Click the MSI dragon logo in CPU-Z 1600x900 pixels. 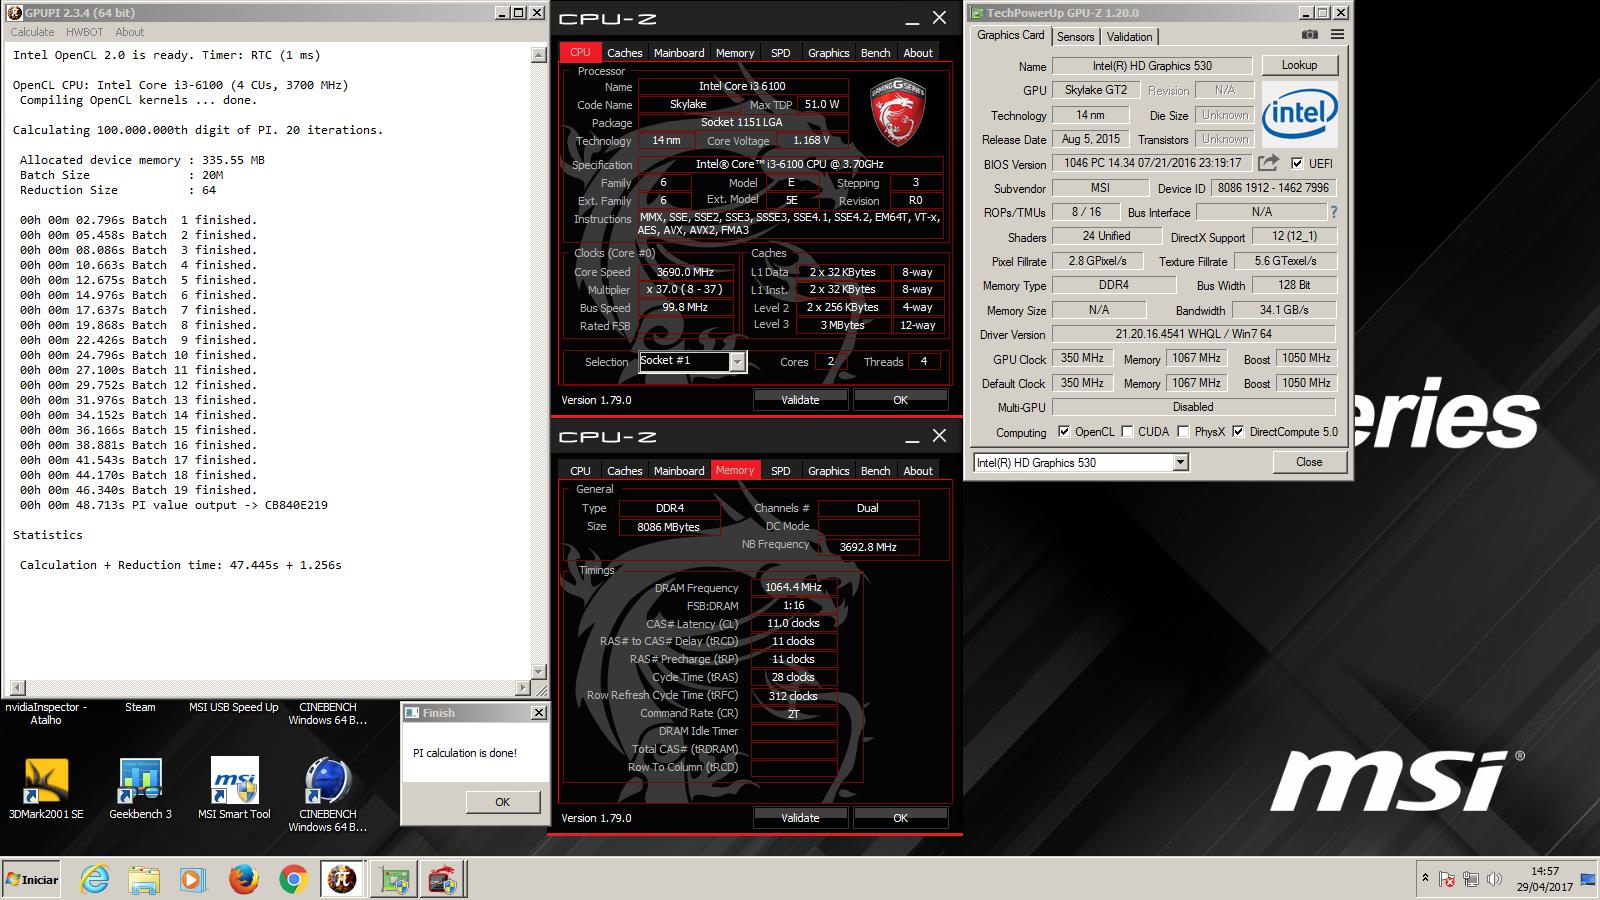(897, 113)
